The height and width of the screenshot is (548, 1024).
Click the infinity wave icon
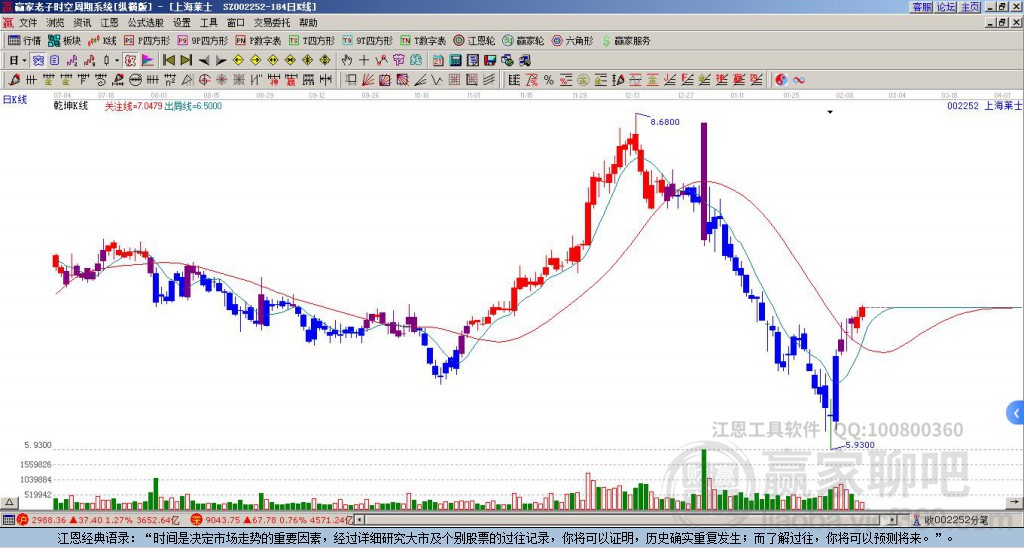(799, 80)
